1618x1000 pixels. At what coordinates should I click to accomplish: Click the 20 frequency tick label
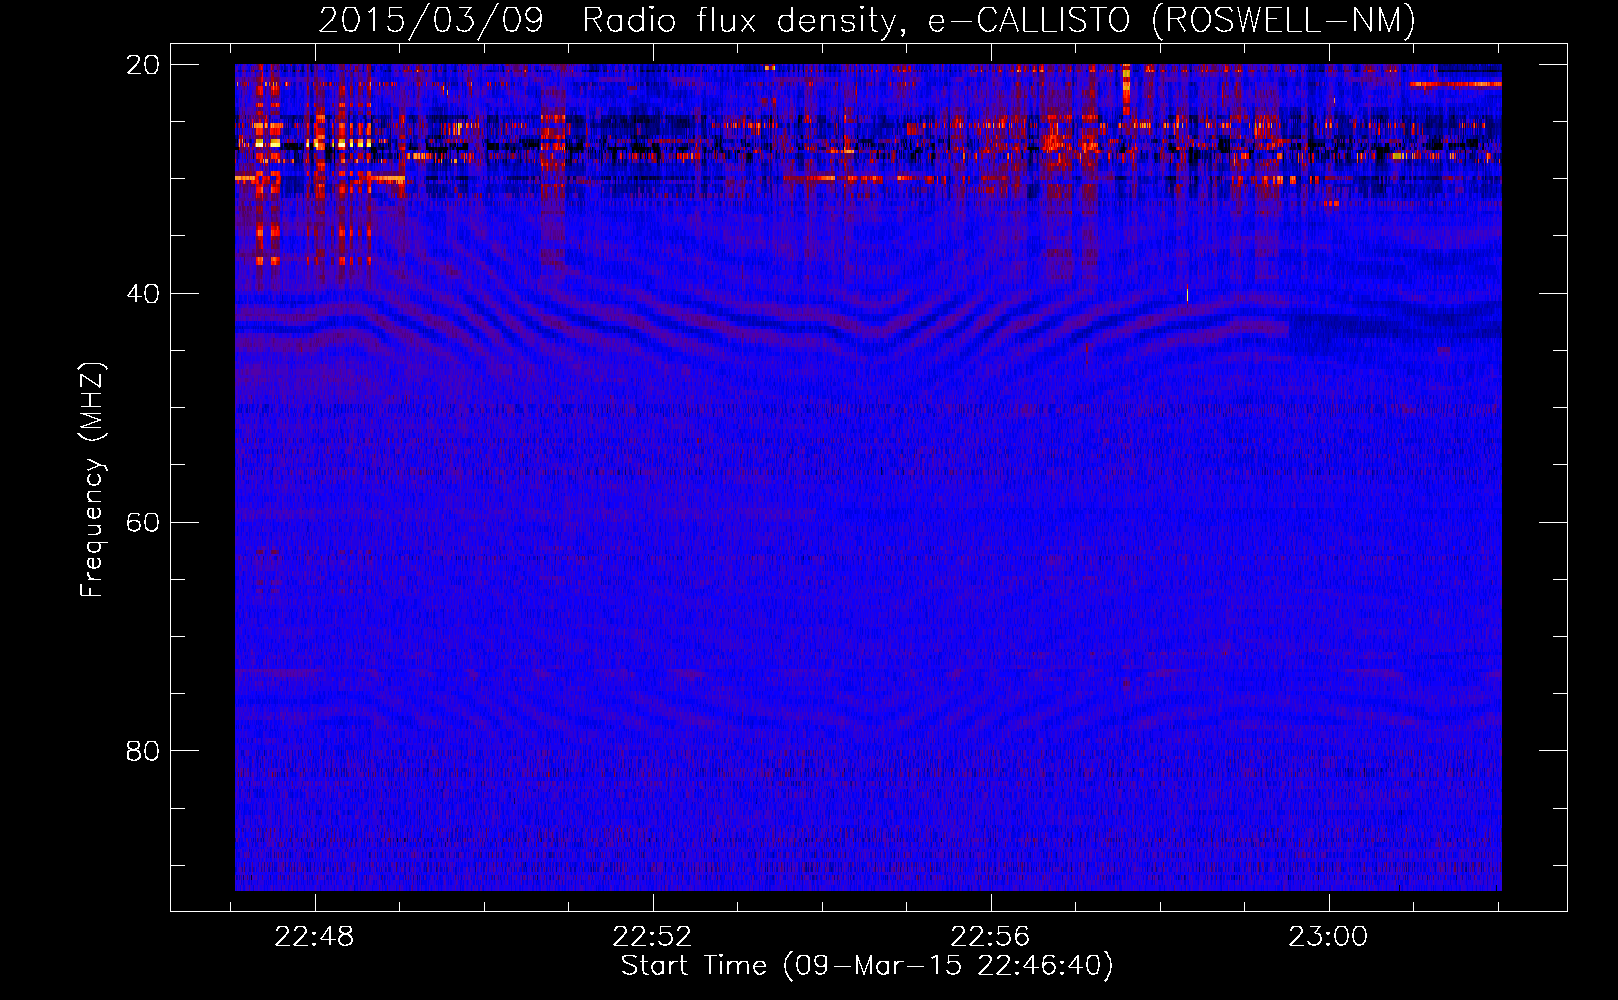(x=143, y=65)
